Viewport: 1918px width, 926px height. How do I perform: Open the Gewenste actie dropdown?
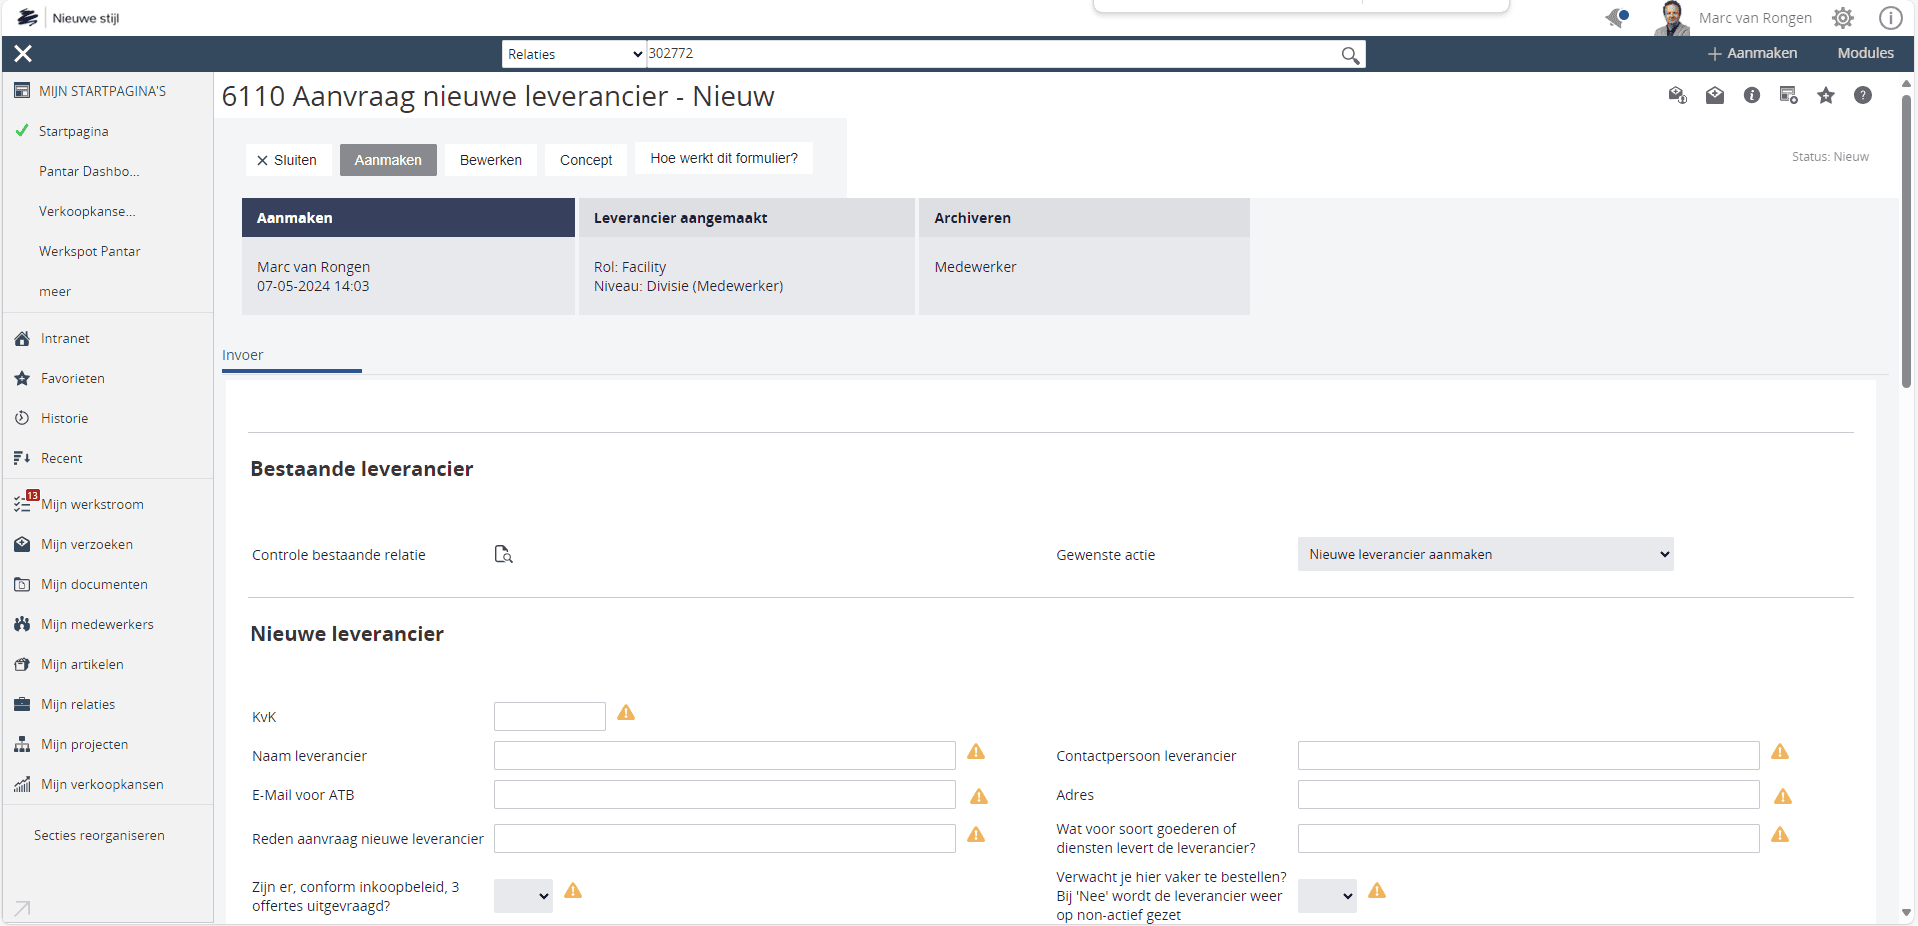pyautogui.click(x=1484, y=554)
